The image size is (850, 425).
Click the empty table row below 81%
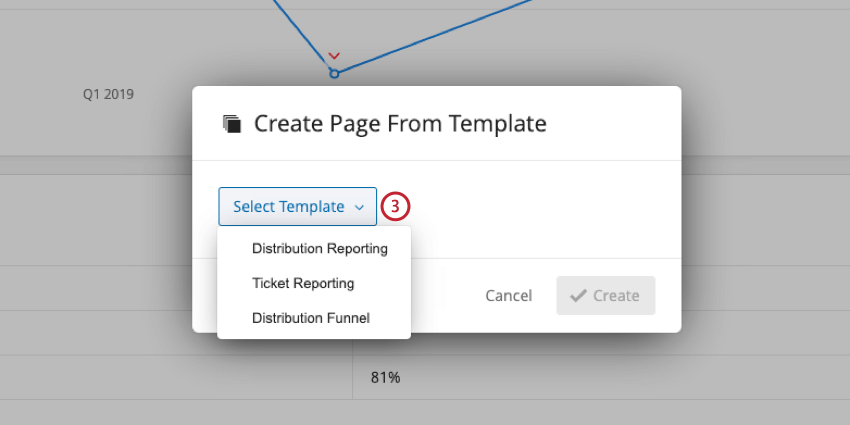coord(600,412)
